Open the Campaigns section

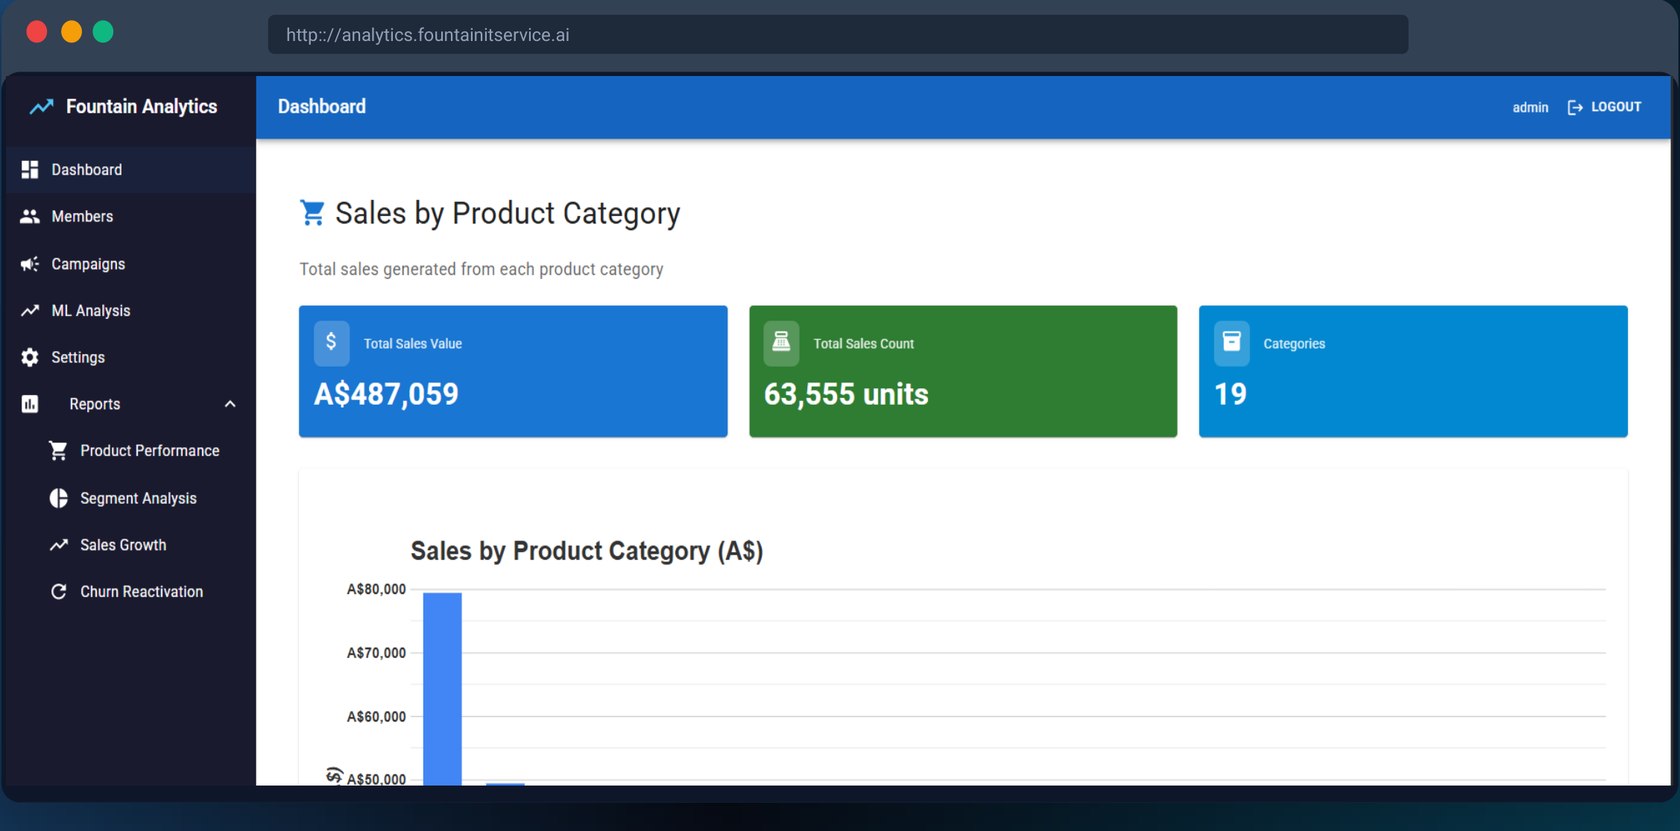128,264
